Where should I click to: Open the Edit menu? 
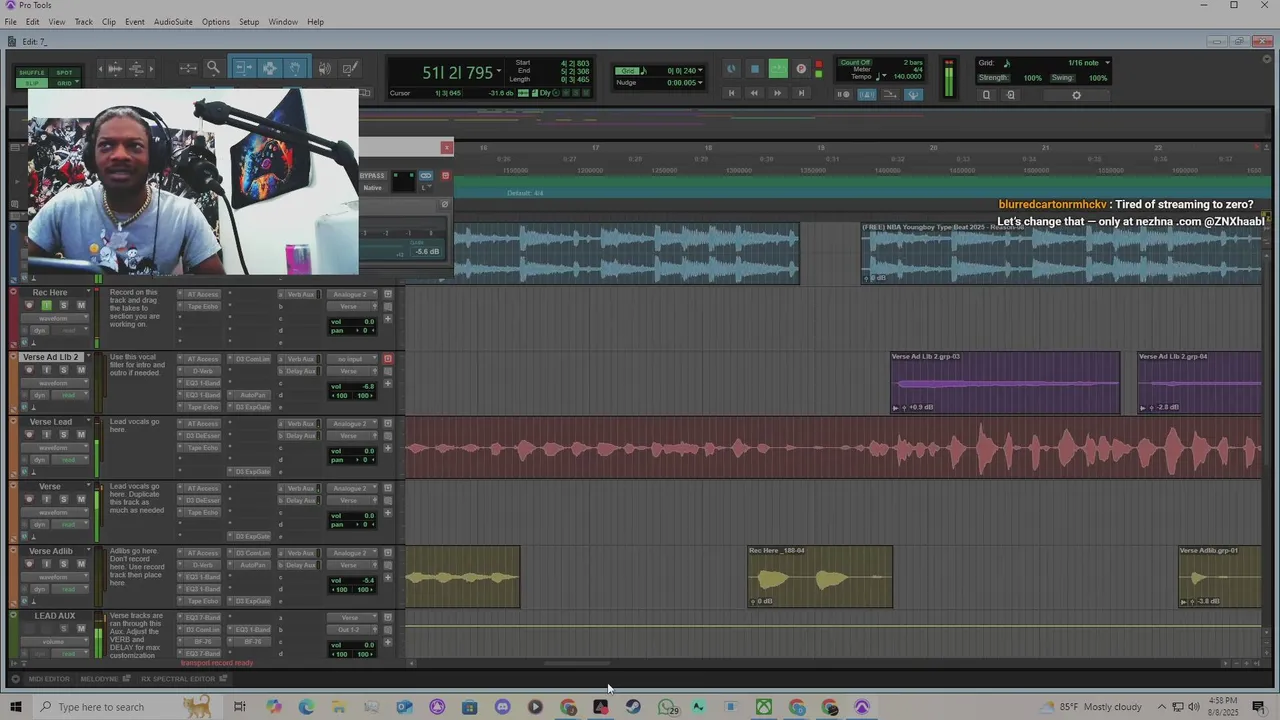tap(32, 21)
